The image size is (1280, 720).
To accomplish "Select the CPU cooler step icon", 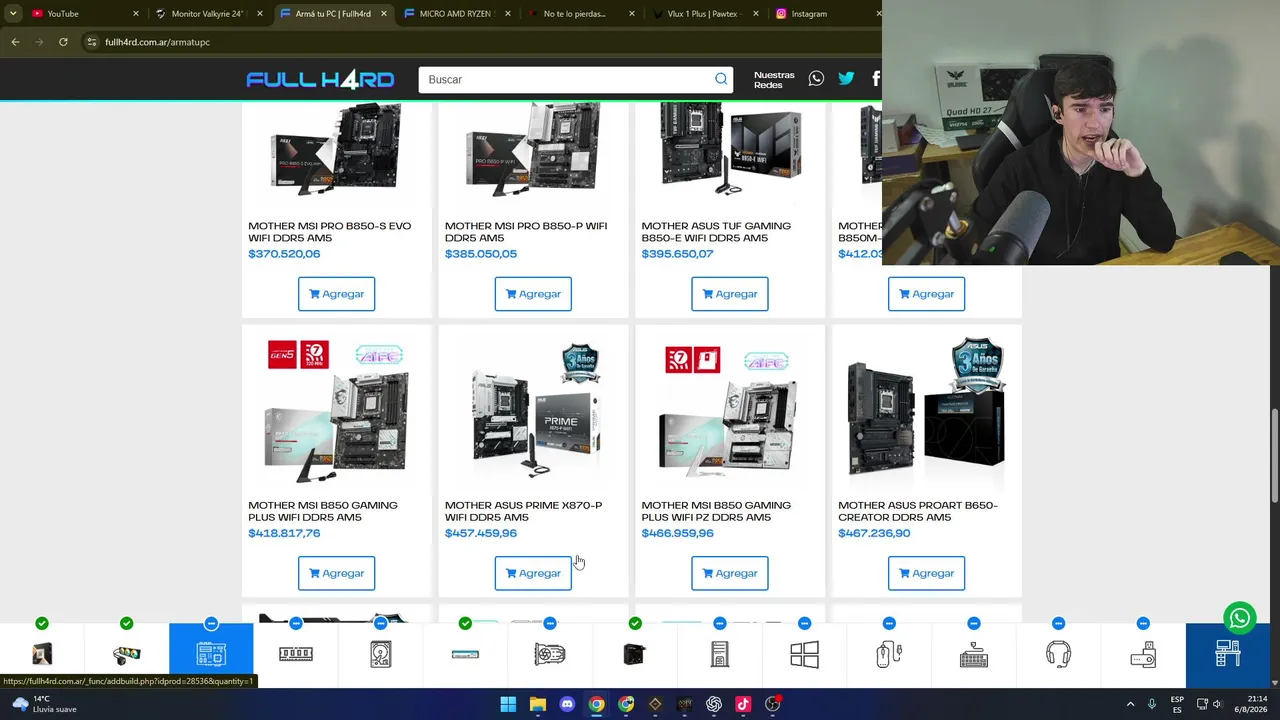I will click(x=126, y=655).
